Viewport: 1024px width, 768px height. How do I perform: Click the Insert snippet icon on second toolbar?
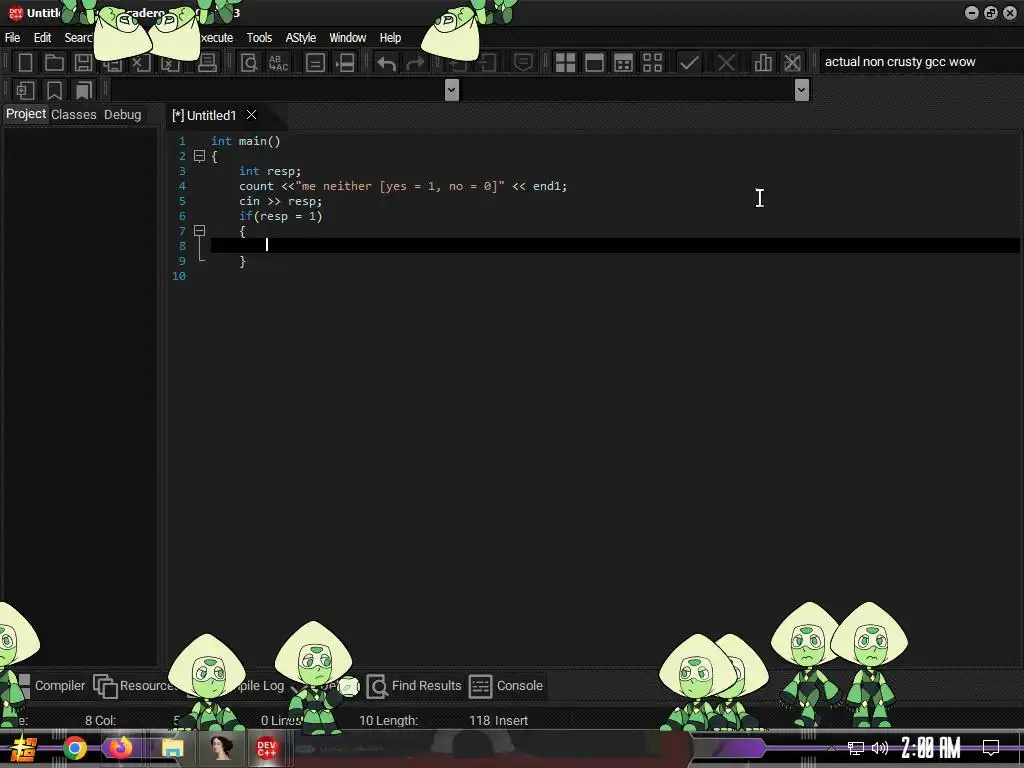click(25, 90)
